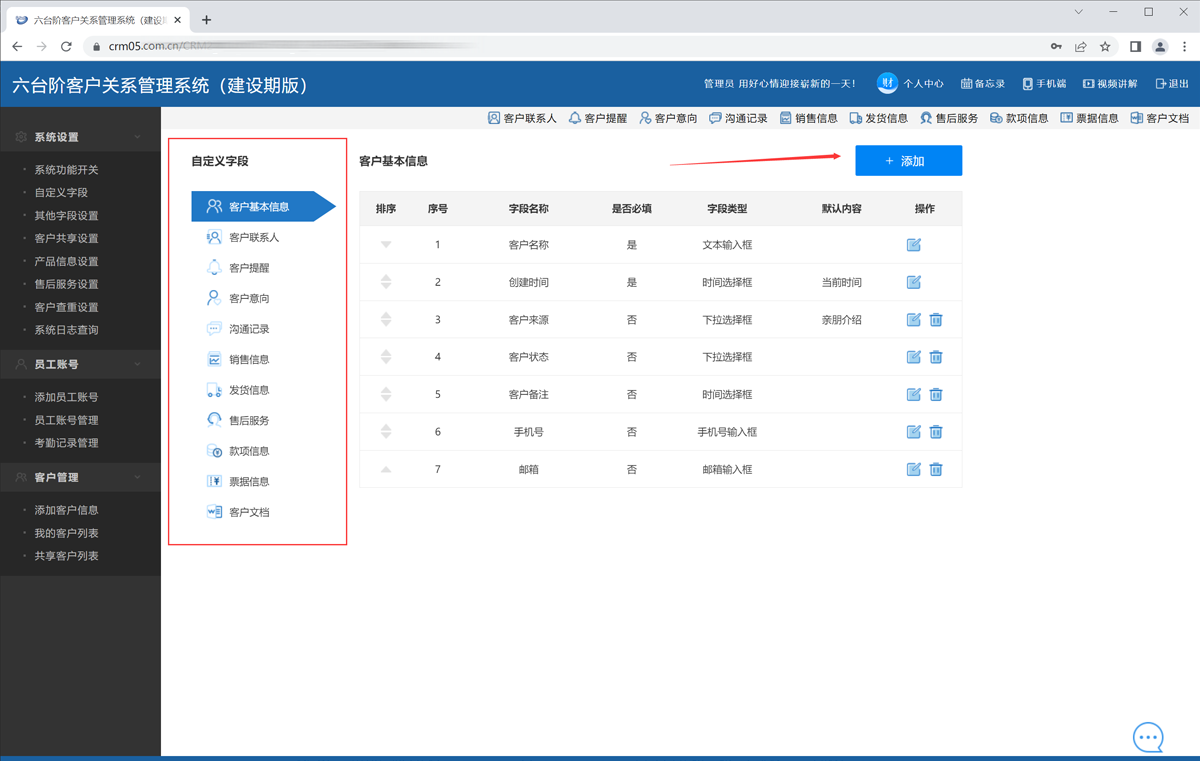The height and width of the screenshot is (761, 1200).
Task: Select 沟通记录 in the custom fields list
Action: tap(238, 329)
